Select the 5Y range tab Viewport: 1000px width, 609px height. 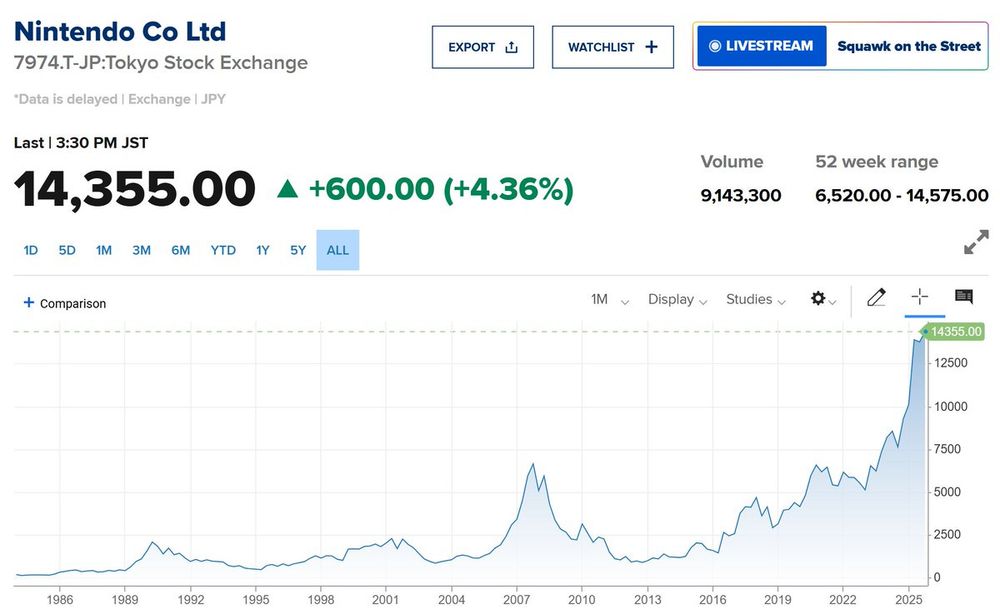click(298, 250)
